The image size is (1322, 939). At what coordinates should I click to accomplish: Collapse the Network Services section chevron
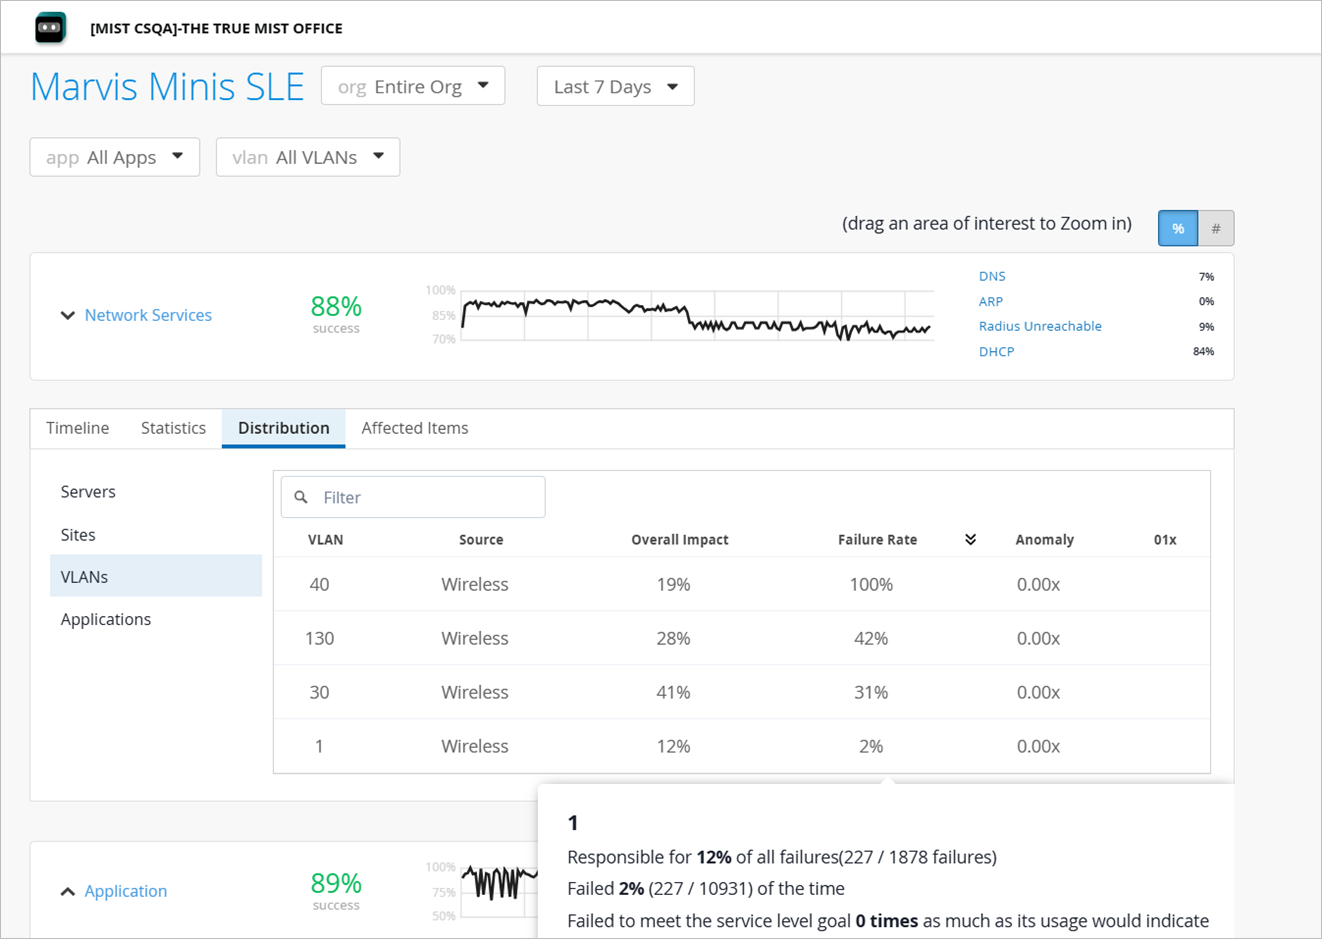coord(67,315)
